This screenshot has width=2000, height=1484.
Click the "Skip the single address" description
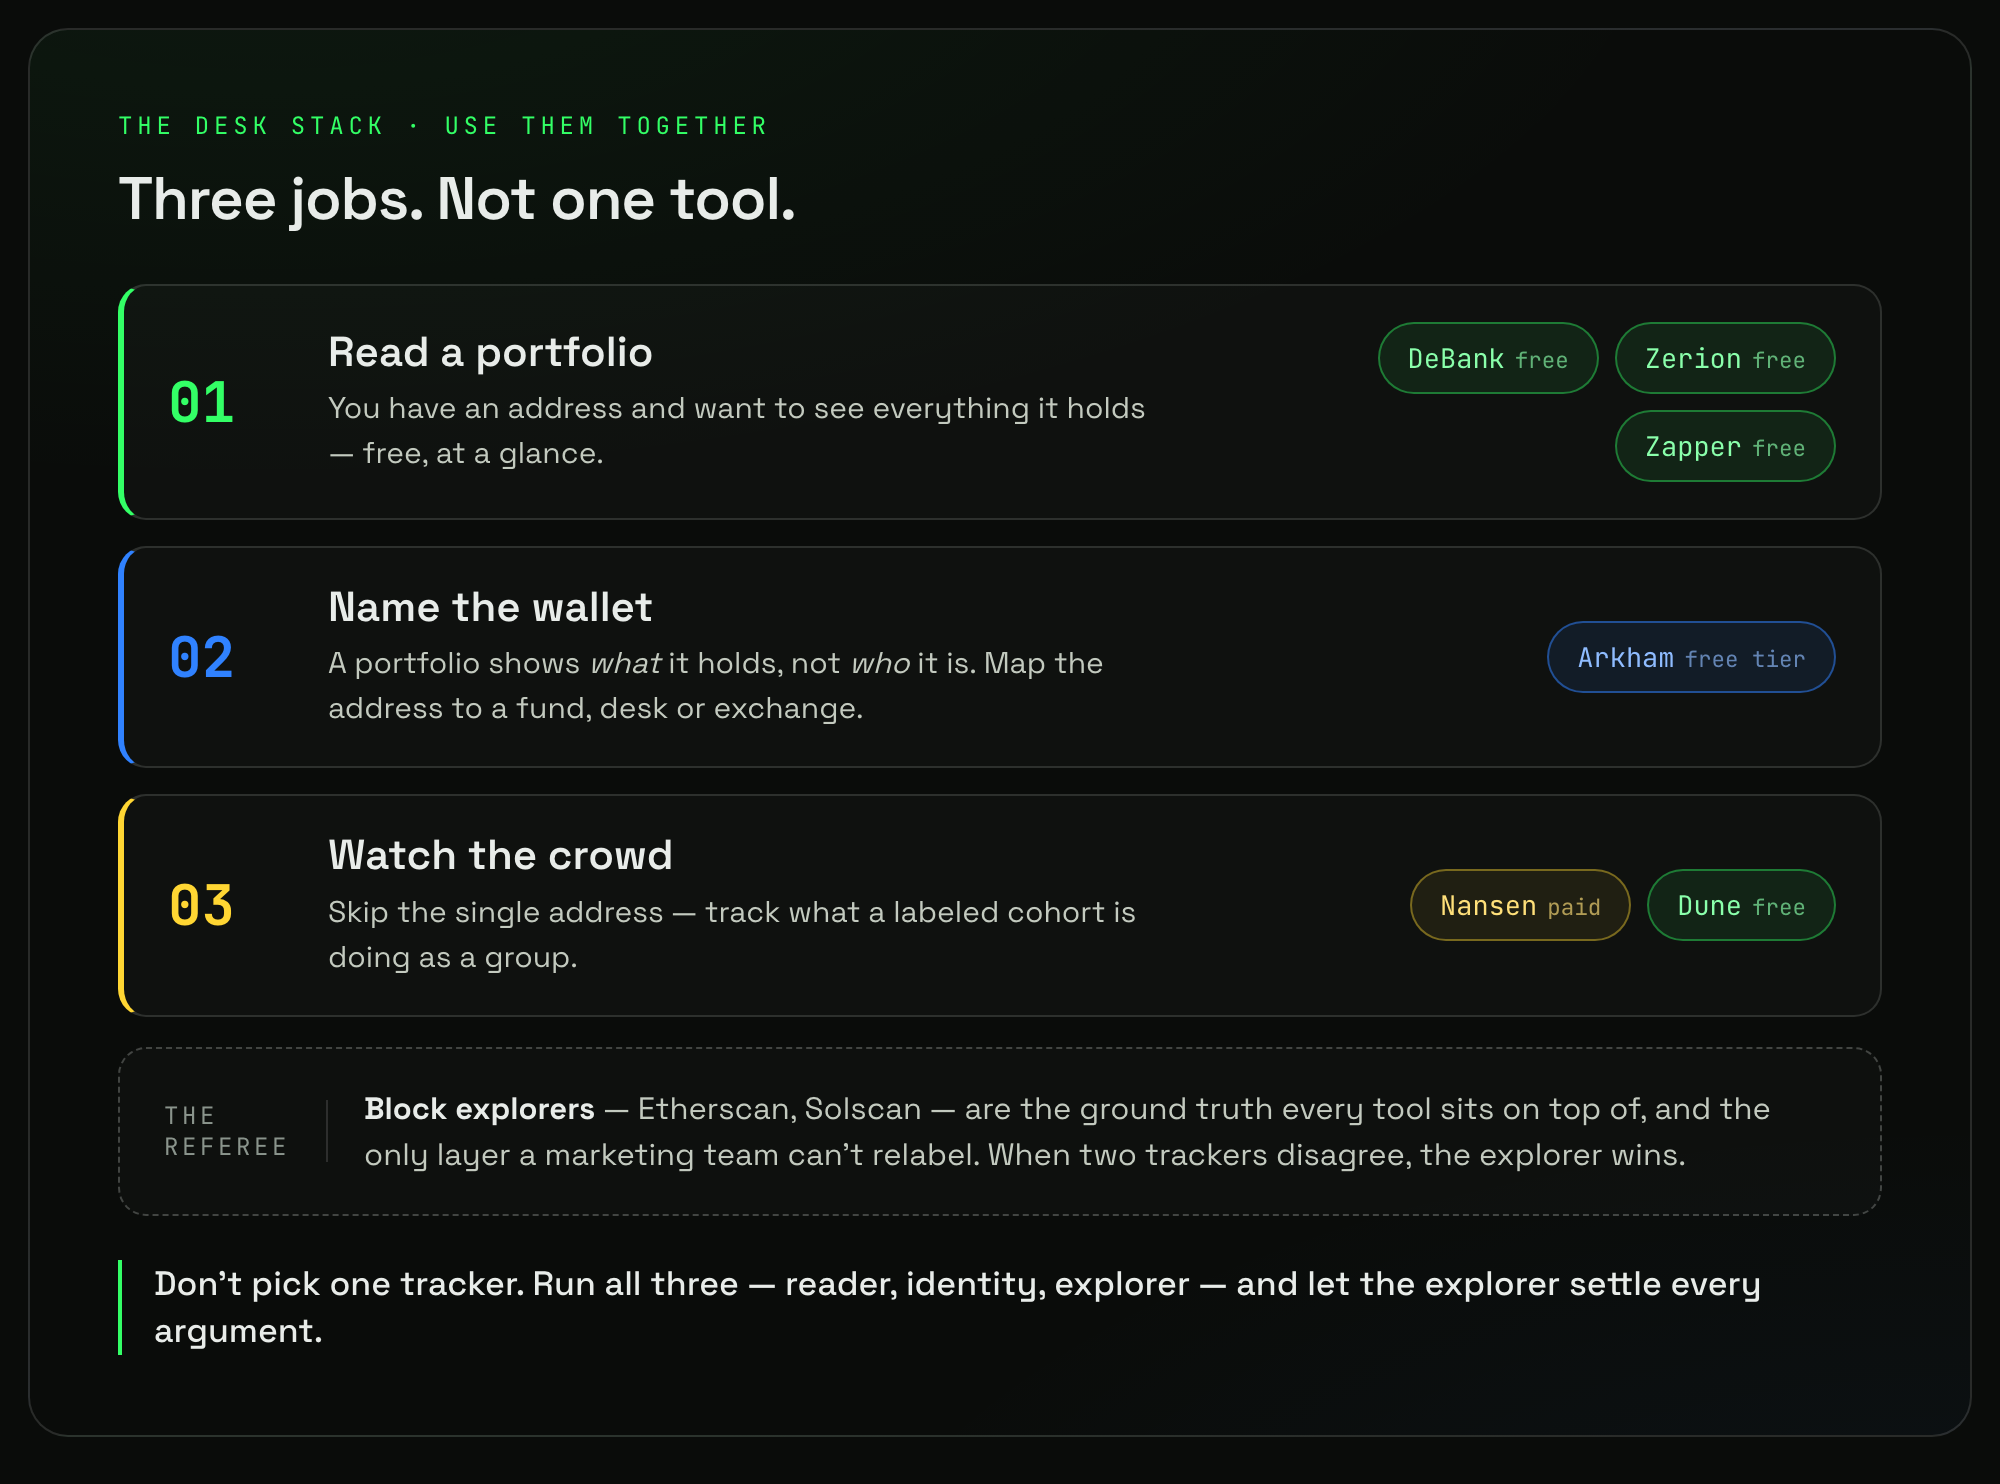click(x=731, y=934)
